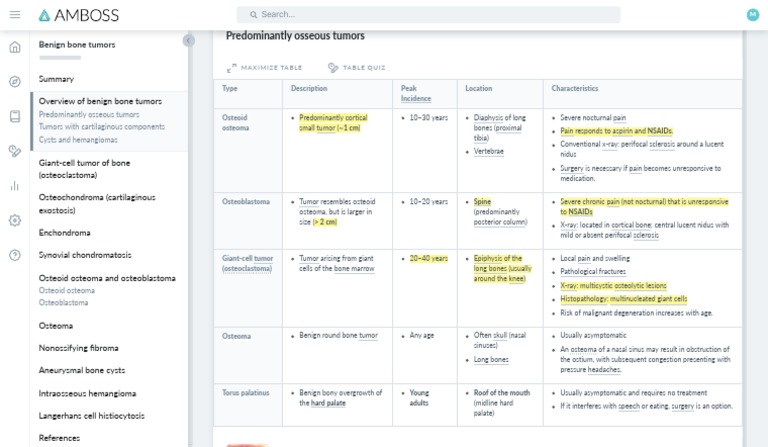Select Summary in the outline
This screenshot has width=768, height=447.
56,79
